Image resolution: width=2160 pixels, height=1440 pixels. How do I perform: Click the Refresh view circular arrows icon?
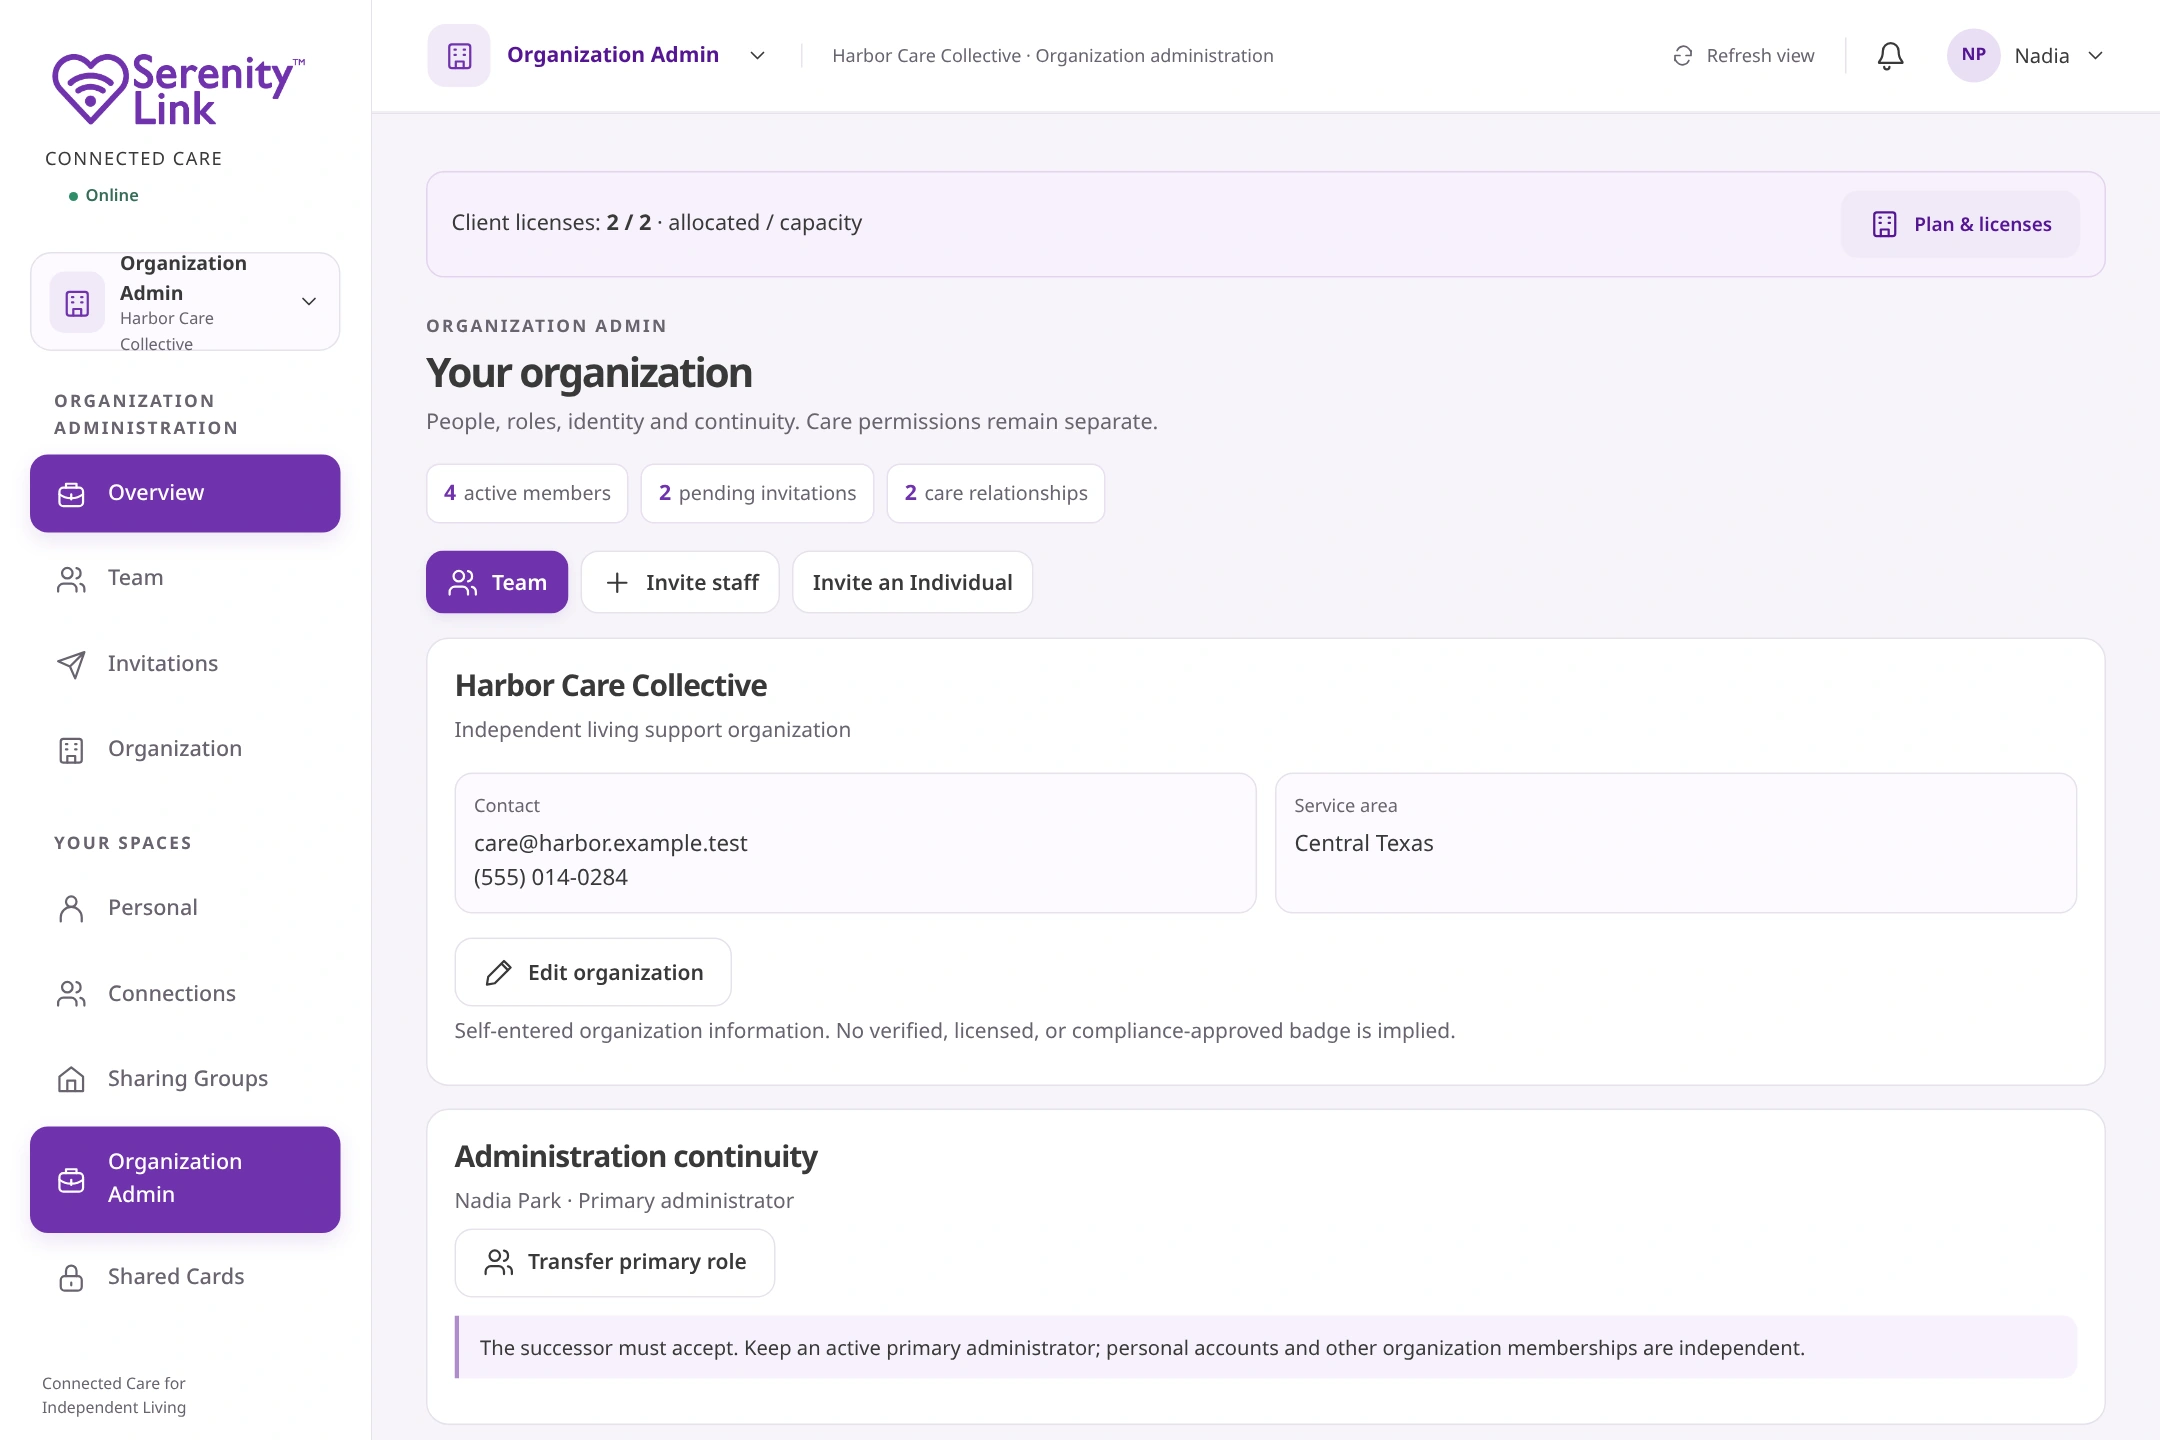[1683, 56]
